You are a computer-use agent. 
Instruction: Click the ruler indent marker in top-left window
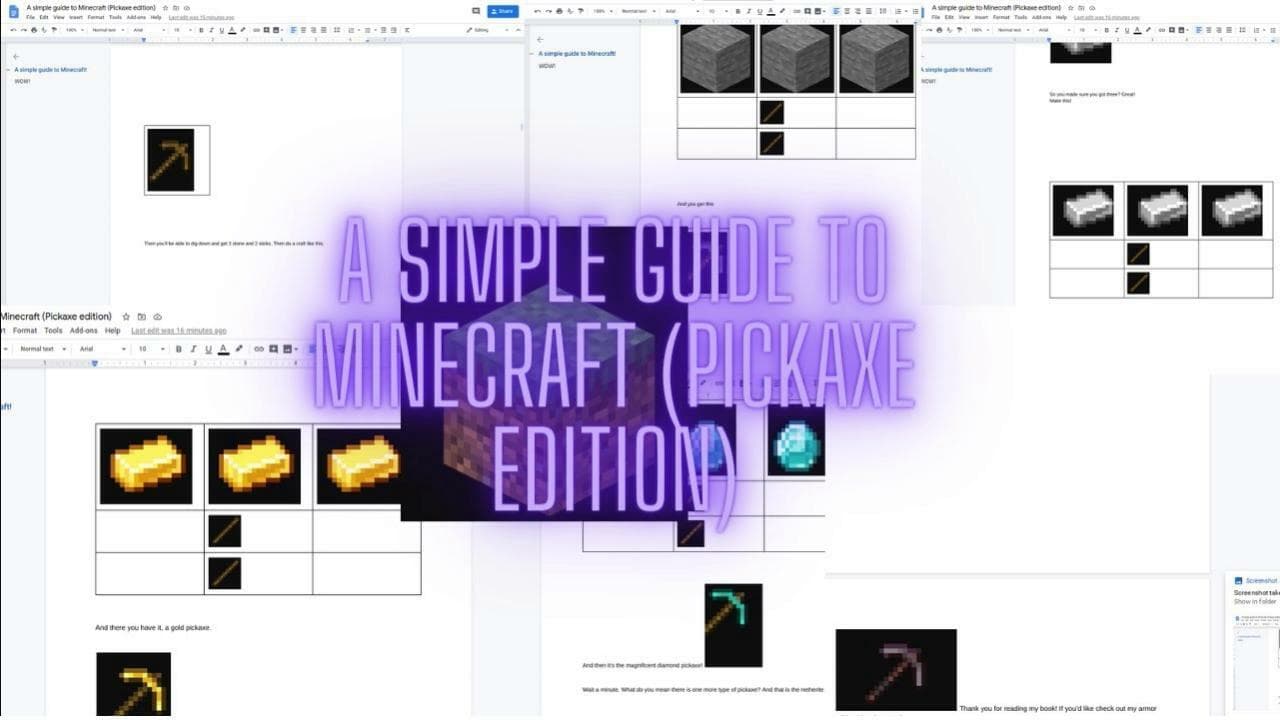point(144,39)
